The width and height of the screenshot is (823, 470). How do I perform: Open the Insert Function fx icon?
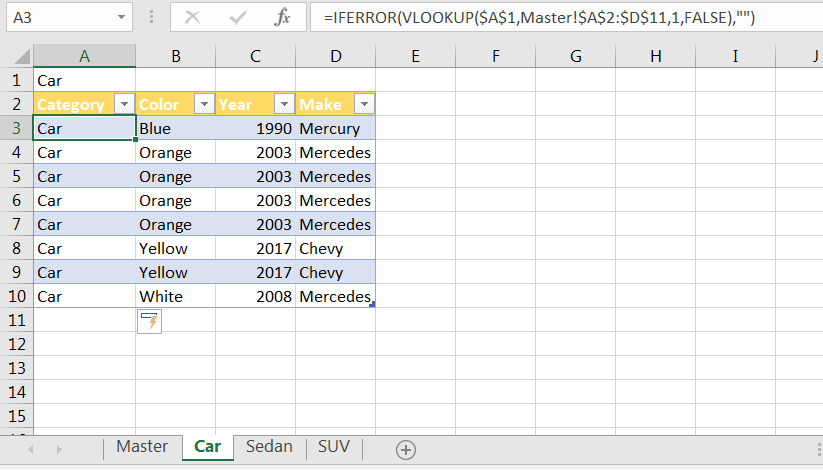pyautogui.click(x=282, y=17)
